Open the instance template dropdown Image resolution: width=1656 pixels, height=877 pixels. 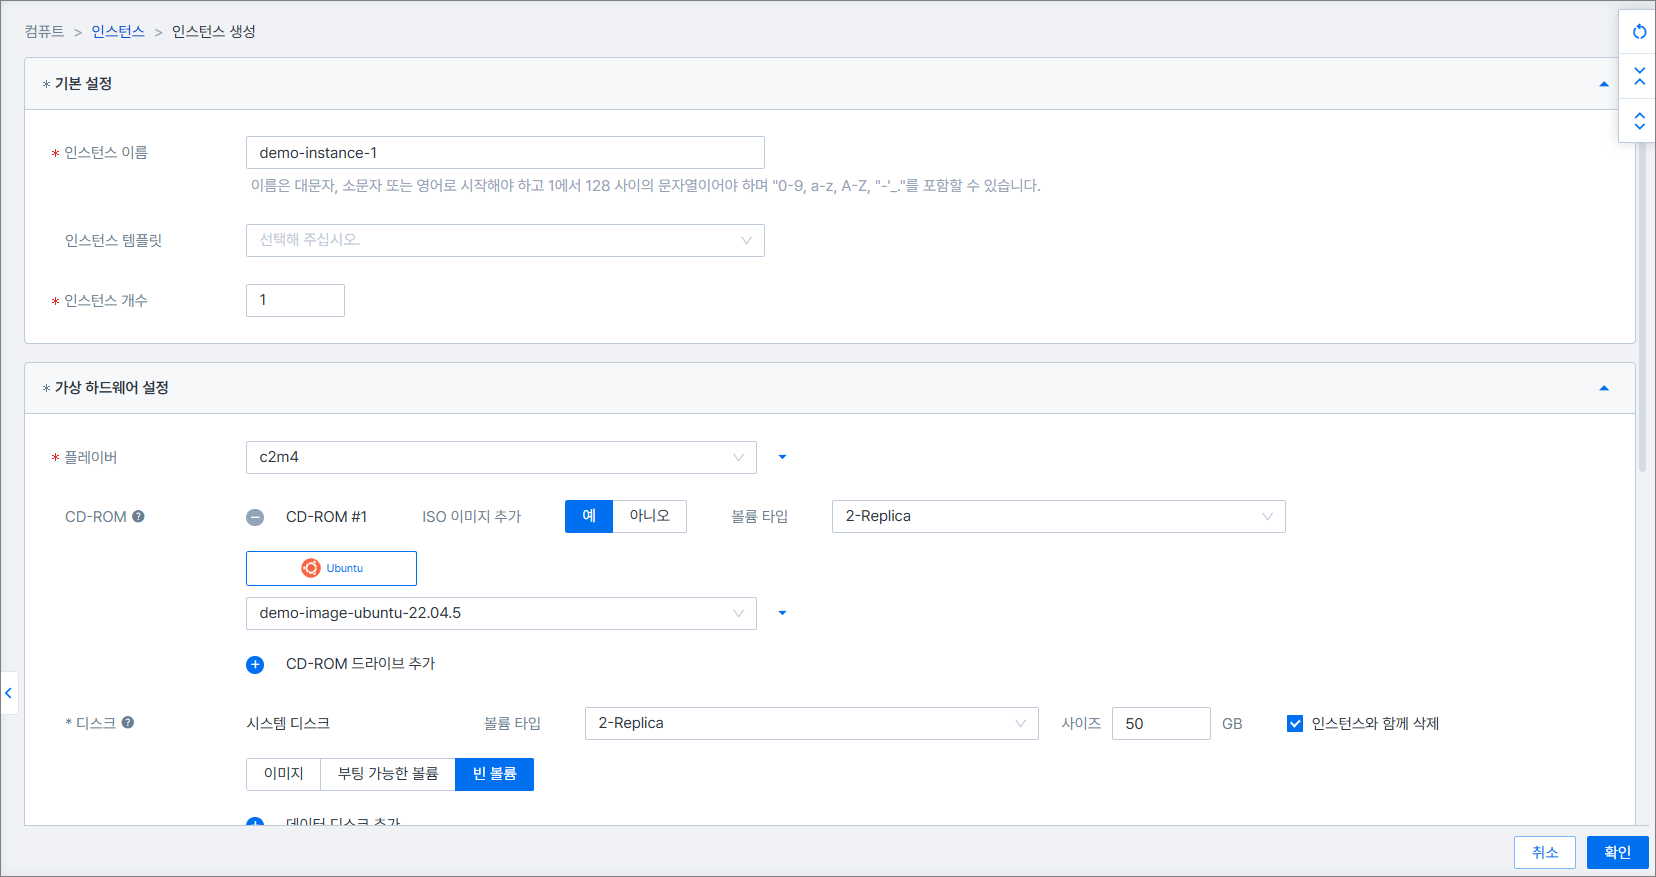(505, 240)
